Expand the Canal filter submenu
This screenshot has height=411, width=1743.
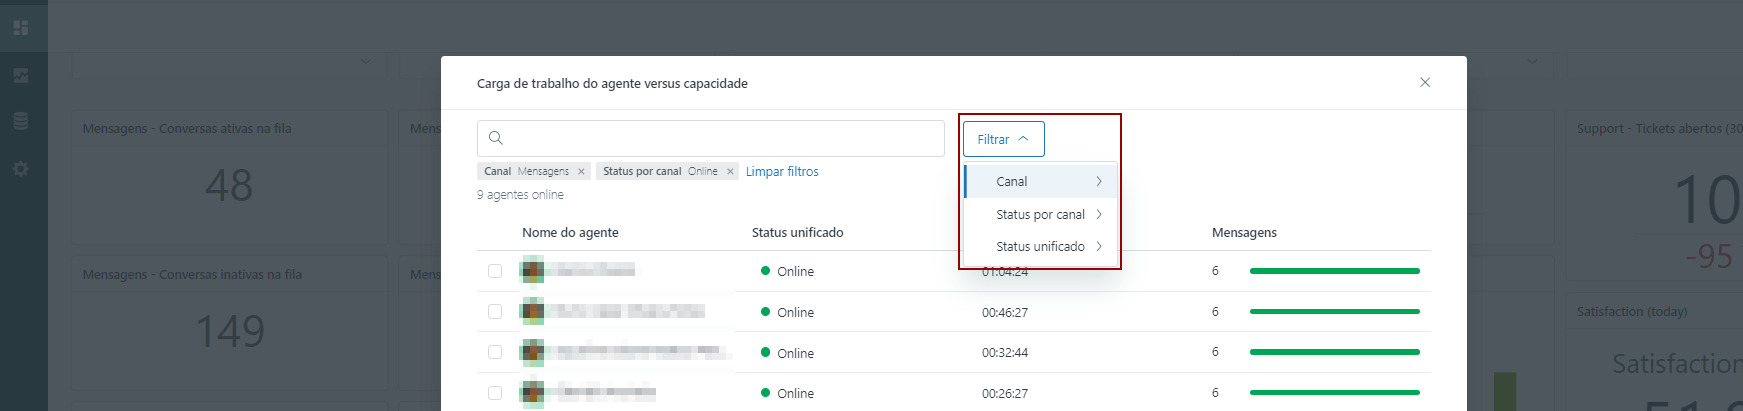click(x=1041, y=182)
